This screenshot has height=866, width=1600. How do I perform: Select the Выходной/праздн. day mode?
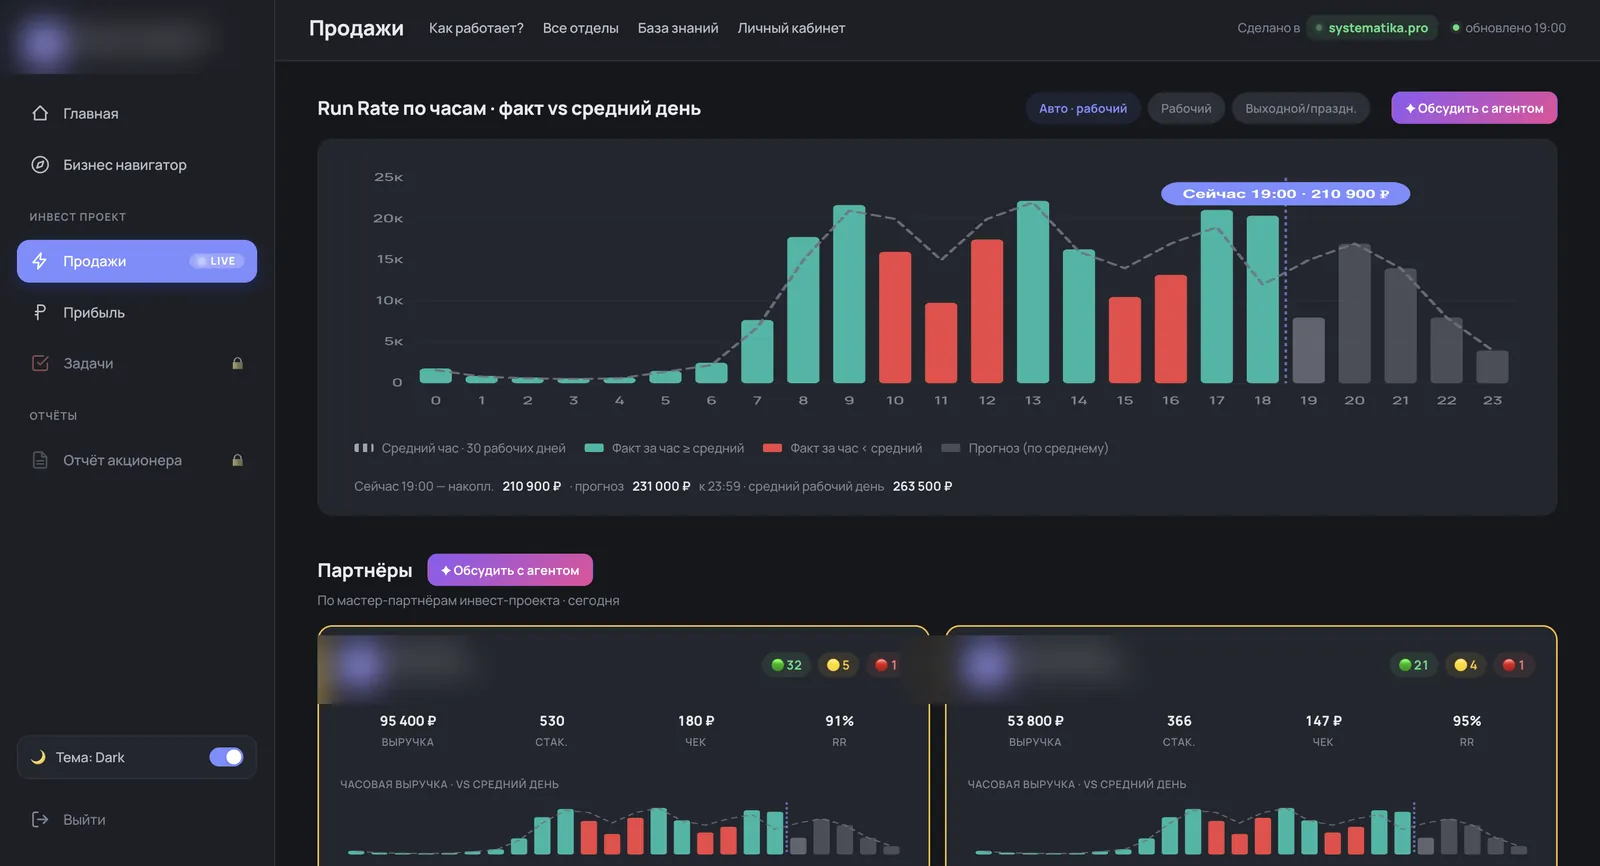point(1300,108)
